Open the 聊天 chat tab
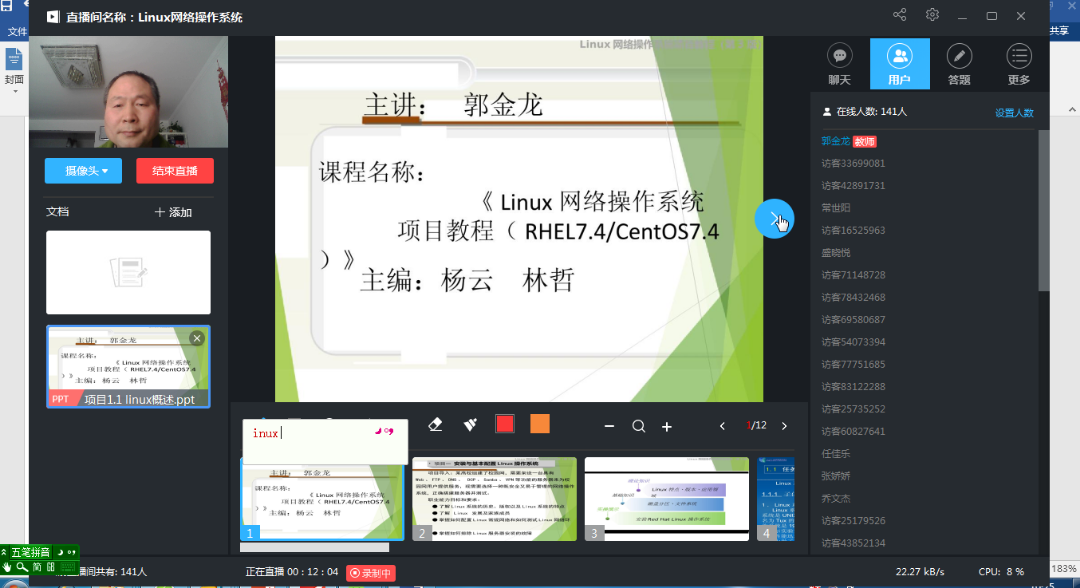This screenshot has height=588, width=1080. [839, 64]
